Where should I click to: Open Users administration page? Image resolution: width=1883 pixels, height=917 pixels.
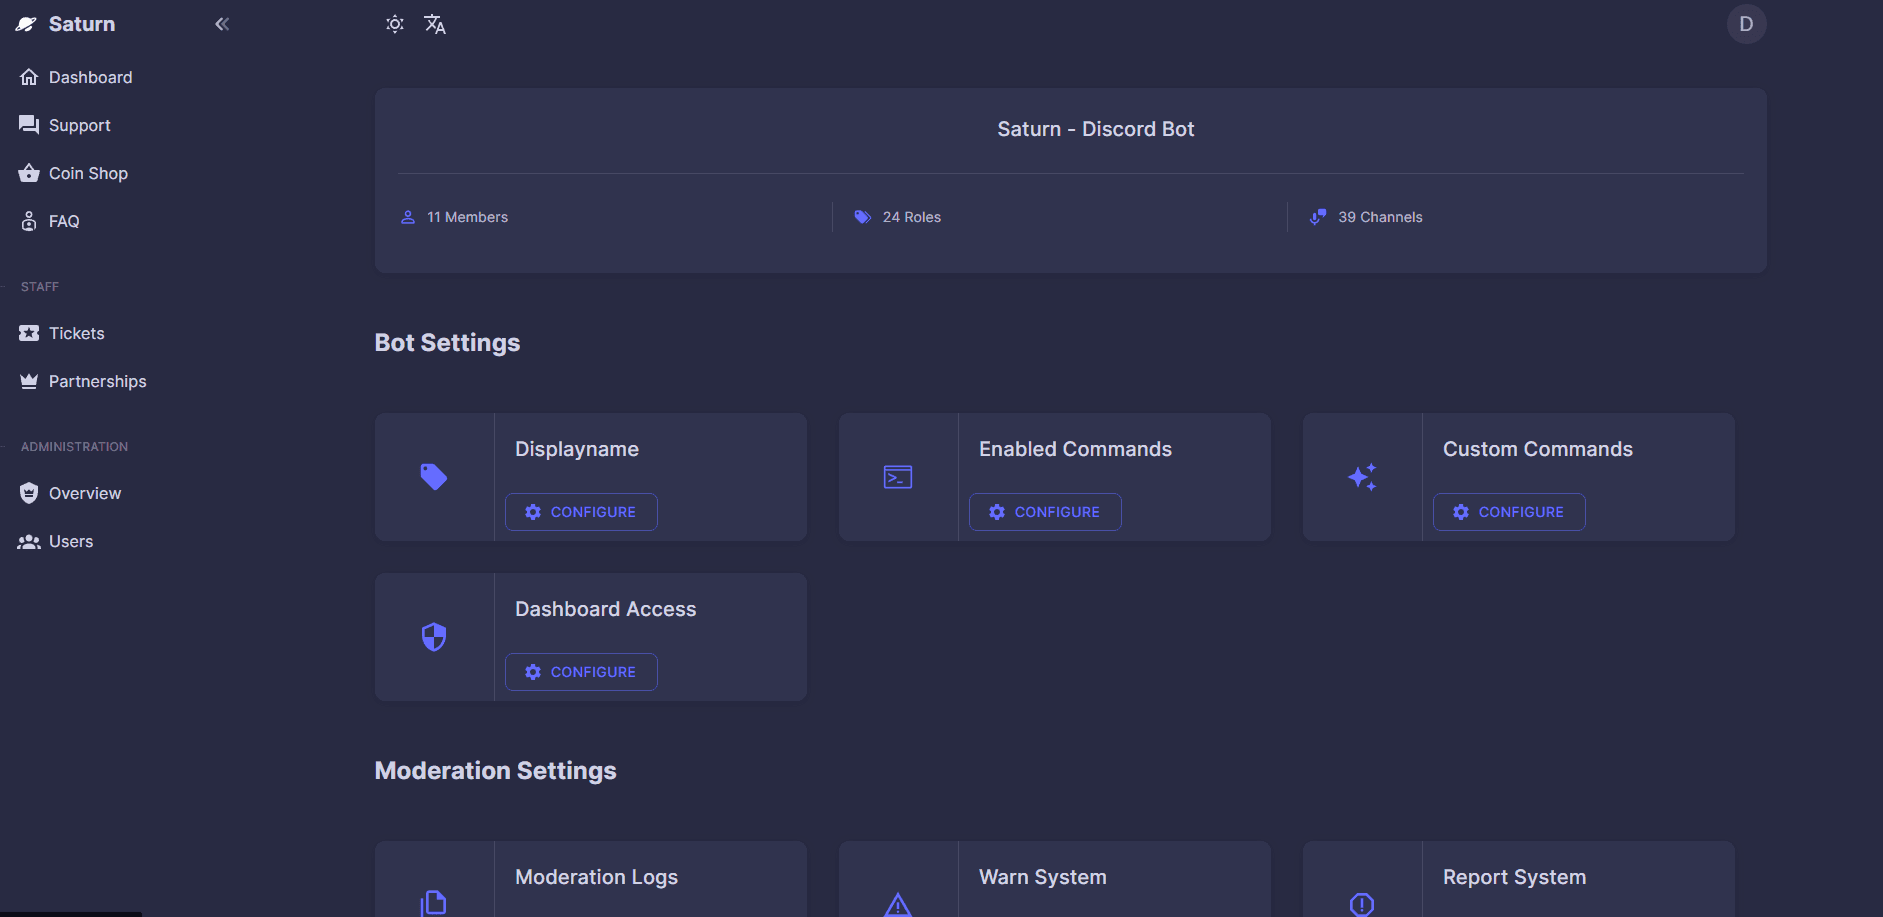[70, 541]
